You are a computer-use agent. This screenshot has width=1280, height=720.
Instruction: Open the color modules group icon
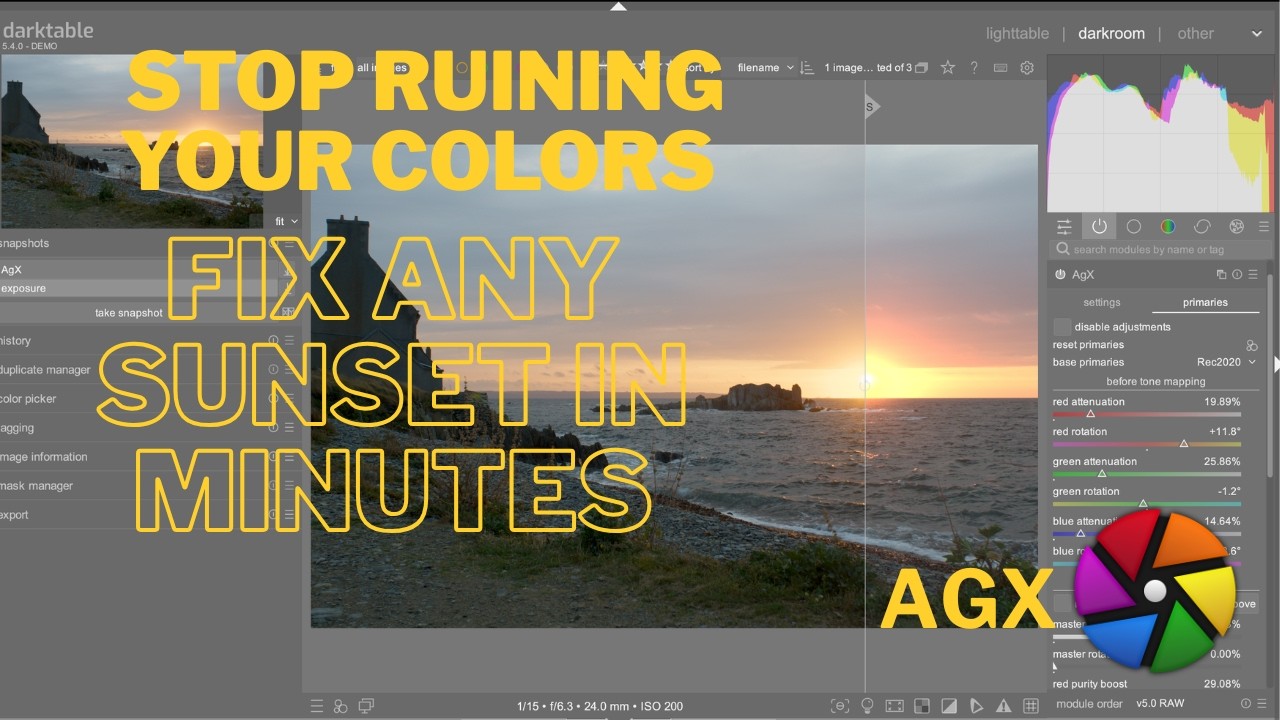(x=1168, y=227)
